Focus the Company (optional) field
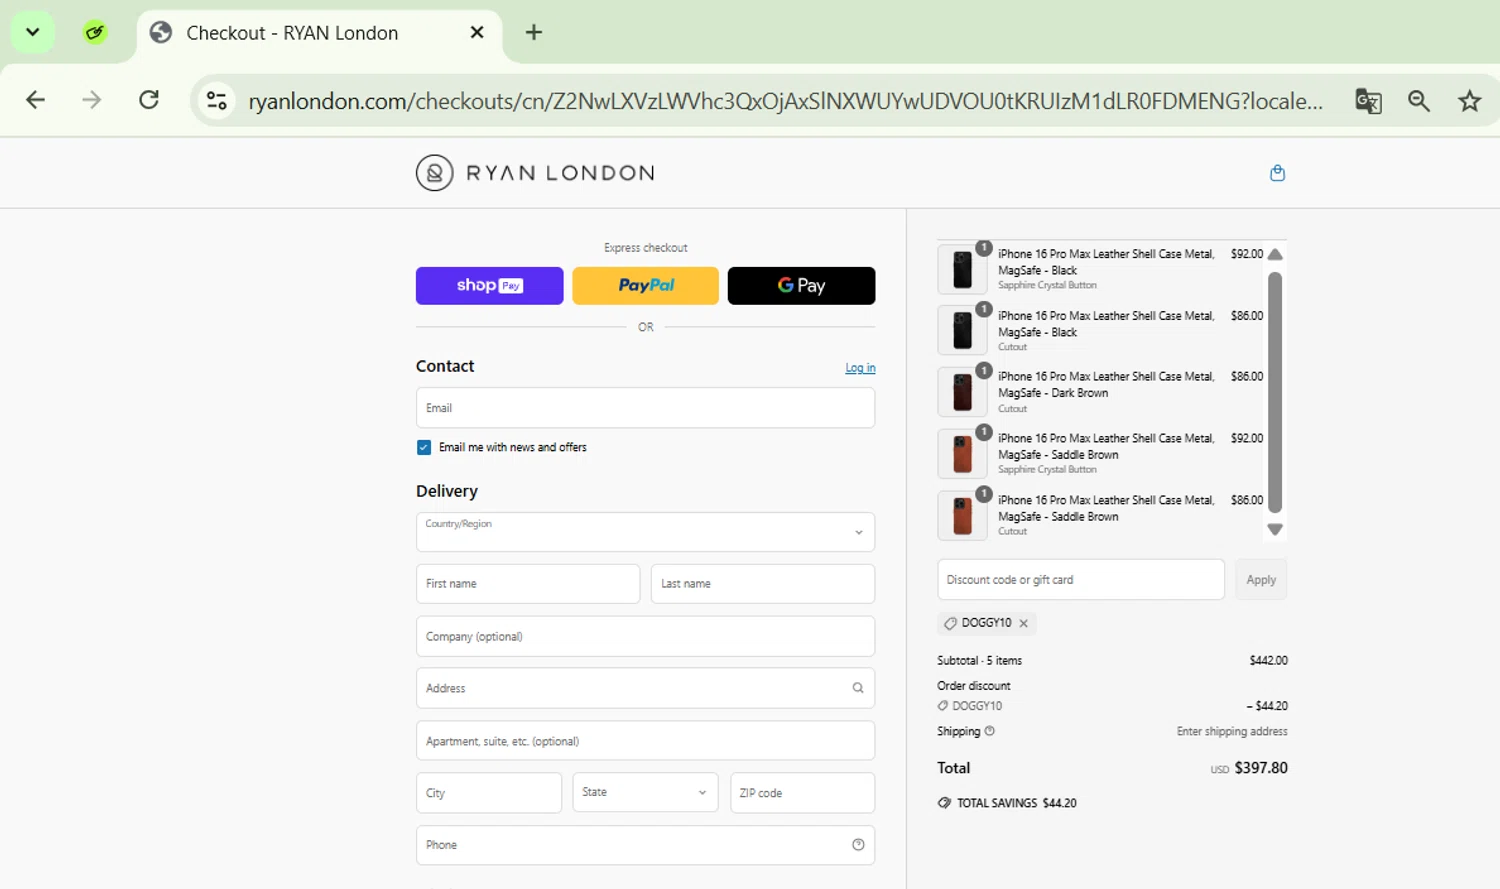 point(646,637)
